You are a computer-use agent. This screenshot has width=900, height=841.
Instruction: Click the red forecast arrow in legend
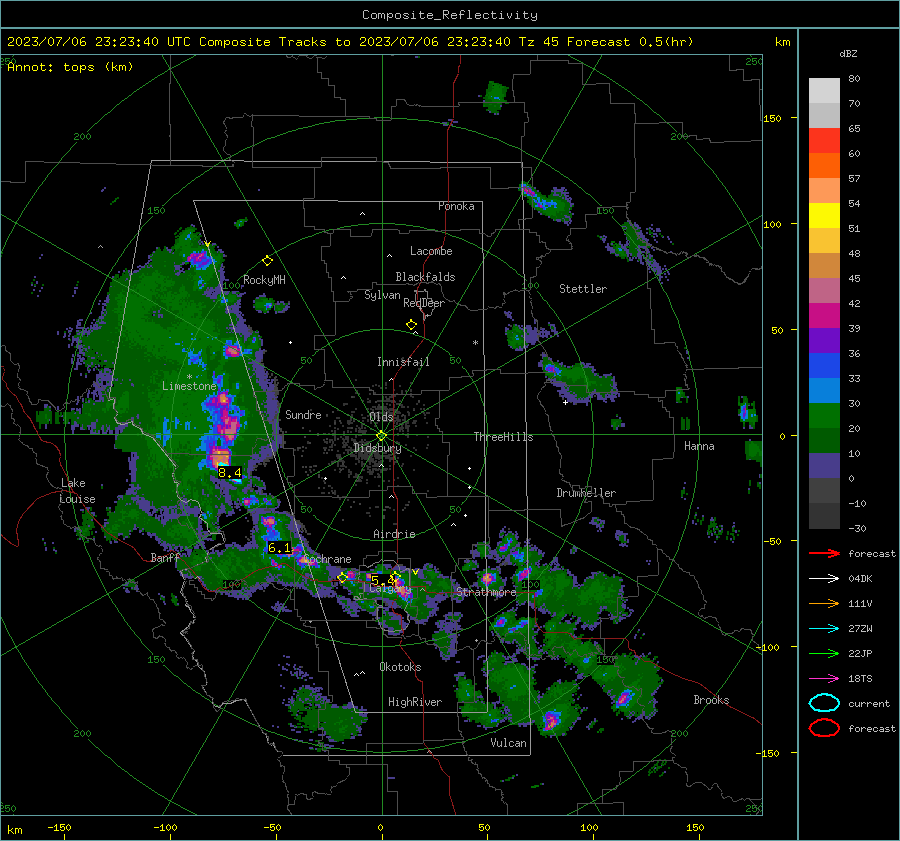(x=824, y=553)
